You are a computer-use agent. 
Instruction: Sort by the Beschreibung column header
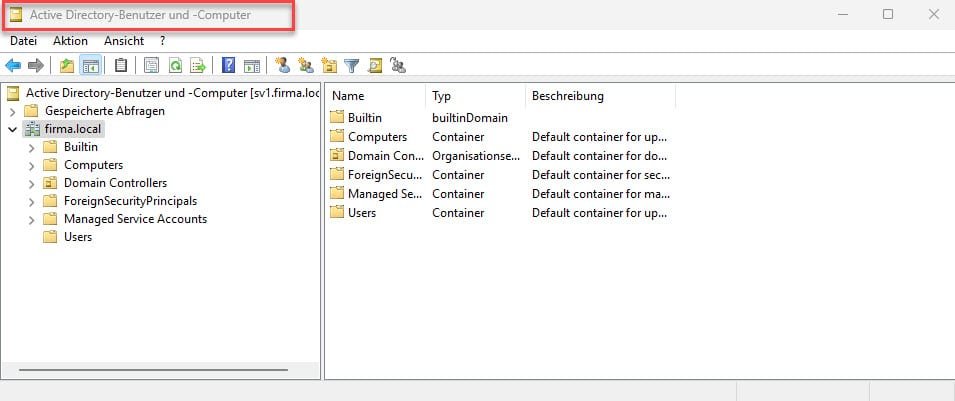(x=600, y=96)
